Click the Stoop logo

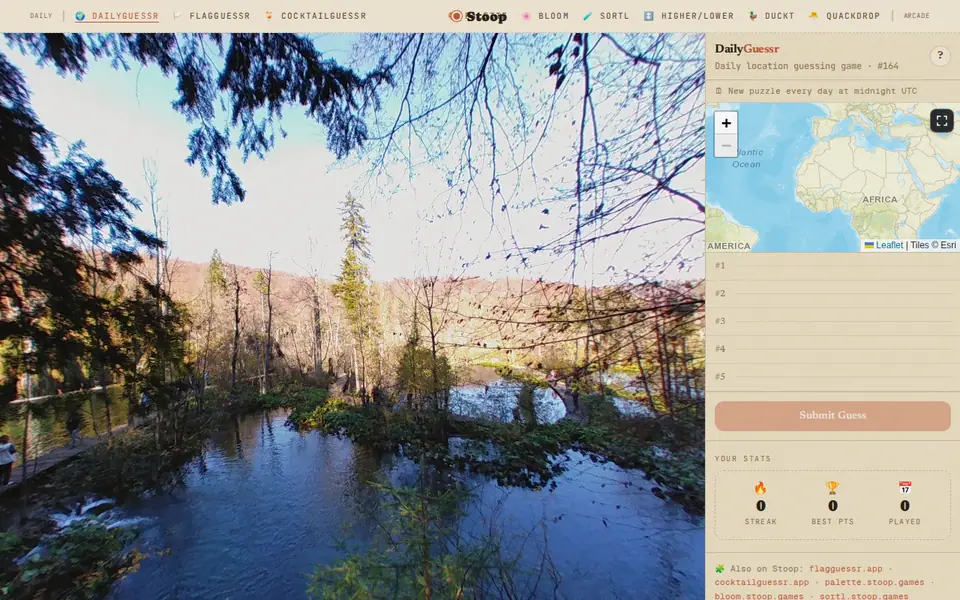click(478, 16)
